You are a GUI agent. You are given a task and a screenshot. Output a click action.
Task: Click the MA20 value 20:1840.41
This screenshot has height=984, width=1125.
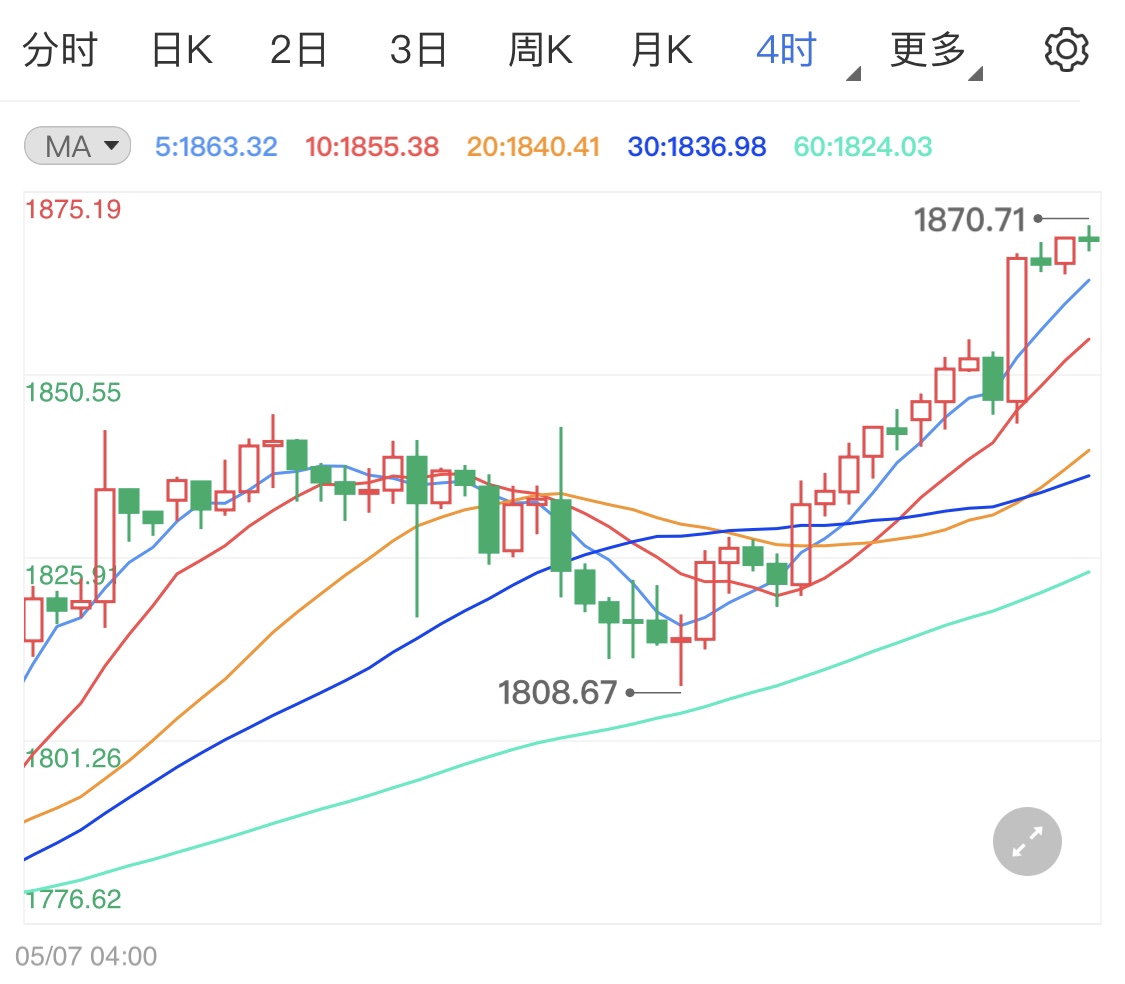[533, 146]
